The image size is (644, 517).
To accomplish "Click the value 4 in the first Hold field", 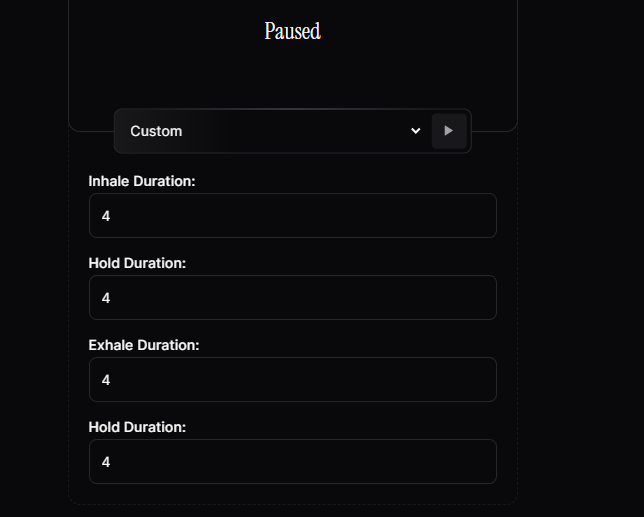I will (x=106, y=298).
